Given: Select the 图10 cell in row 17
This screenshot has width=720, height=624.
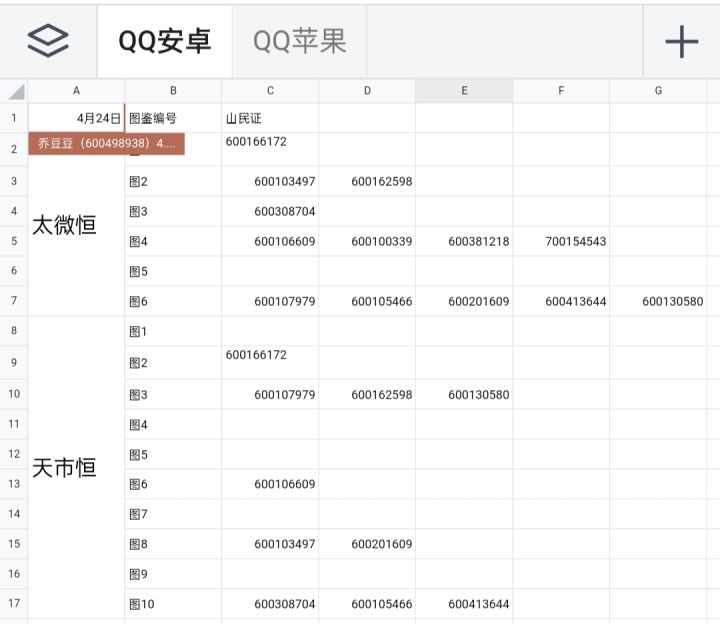Looking at the screenshot, I should click(173, 604).
